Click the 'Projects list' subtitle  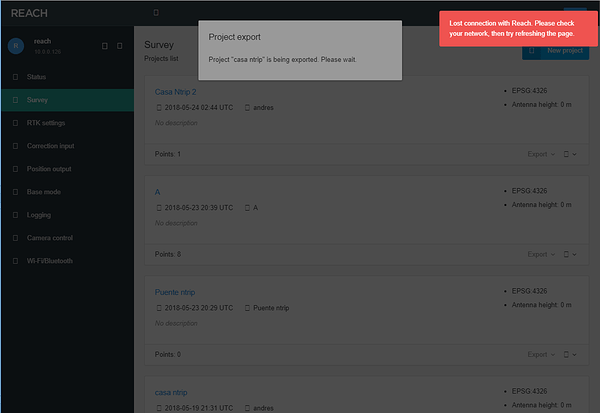[x=161, y=59]
